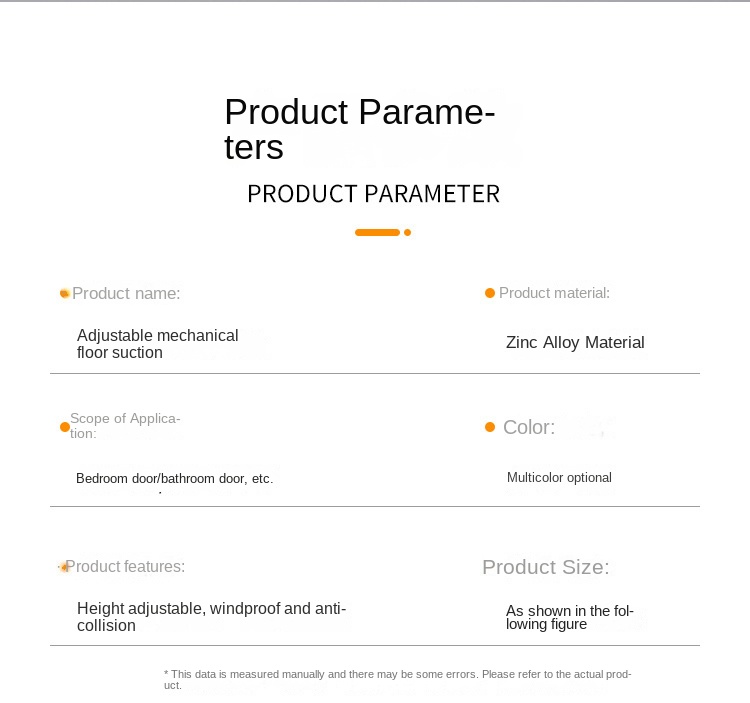
Task: Click the Scope of Application label
Action: 125,426
